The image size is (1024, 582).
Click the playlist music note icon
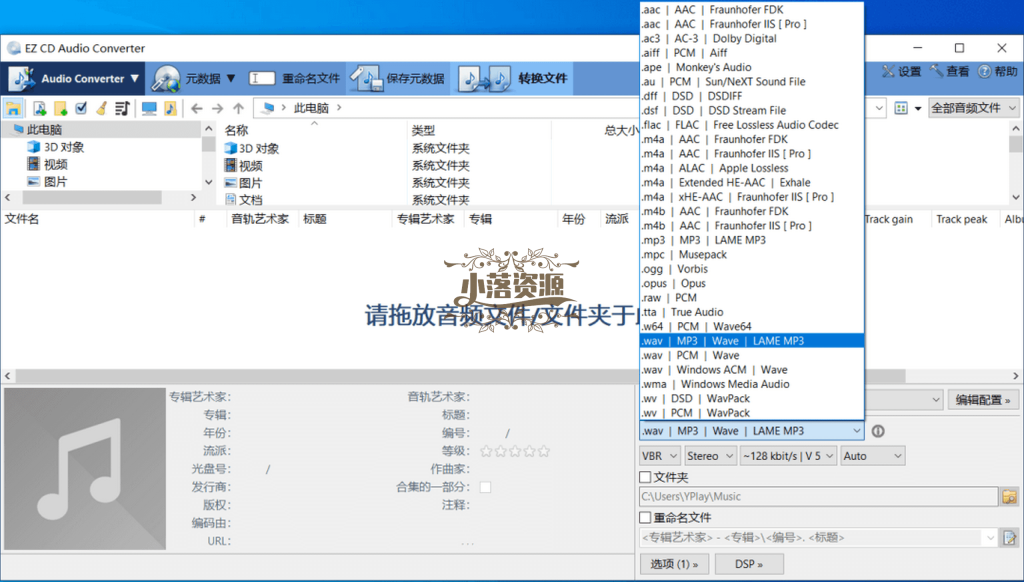click(x=122, y=108)
